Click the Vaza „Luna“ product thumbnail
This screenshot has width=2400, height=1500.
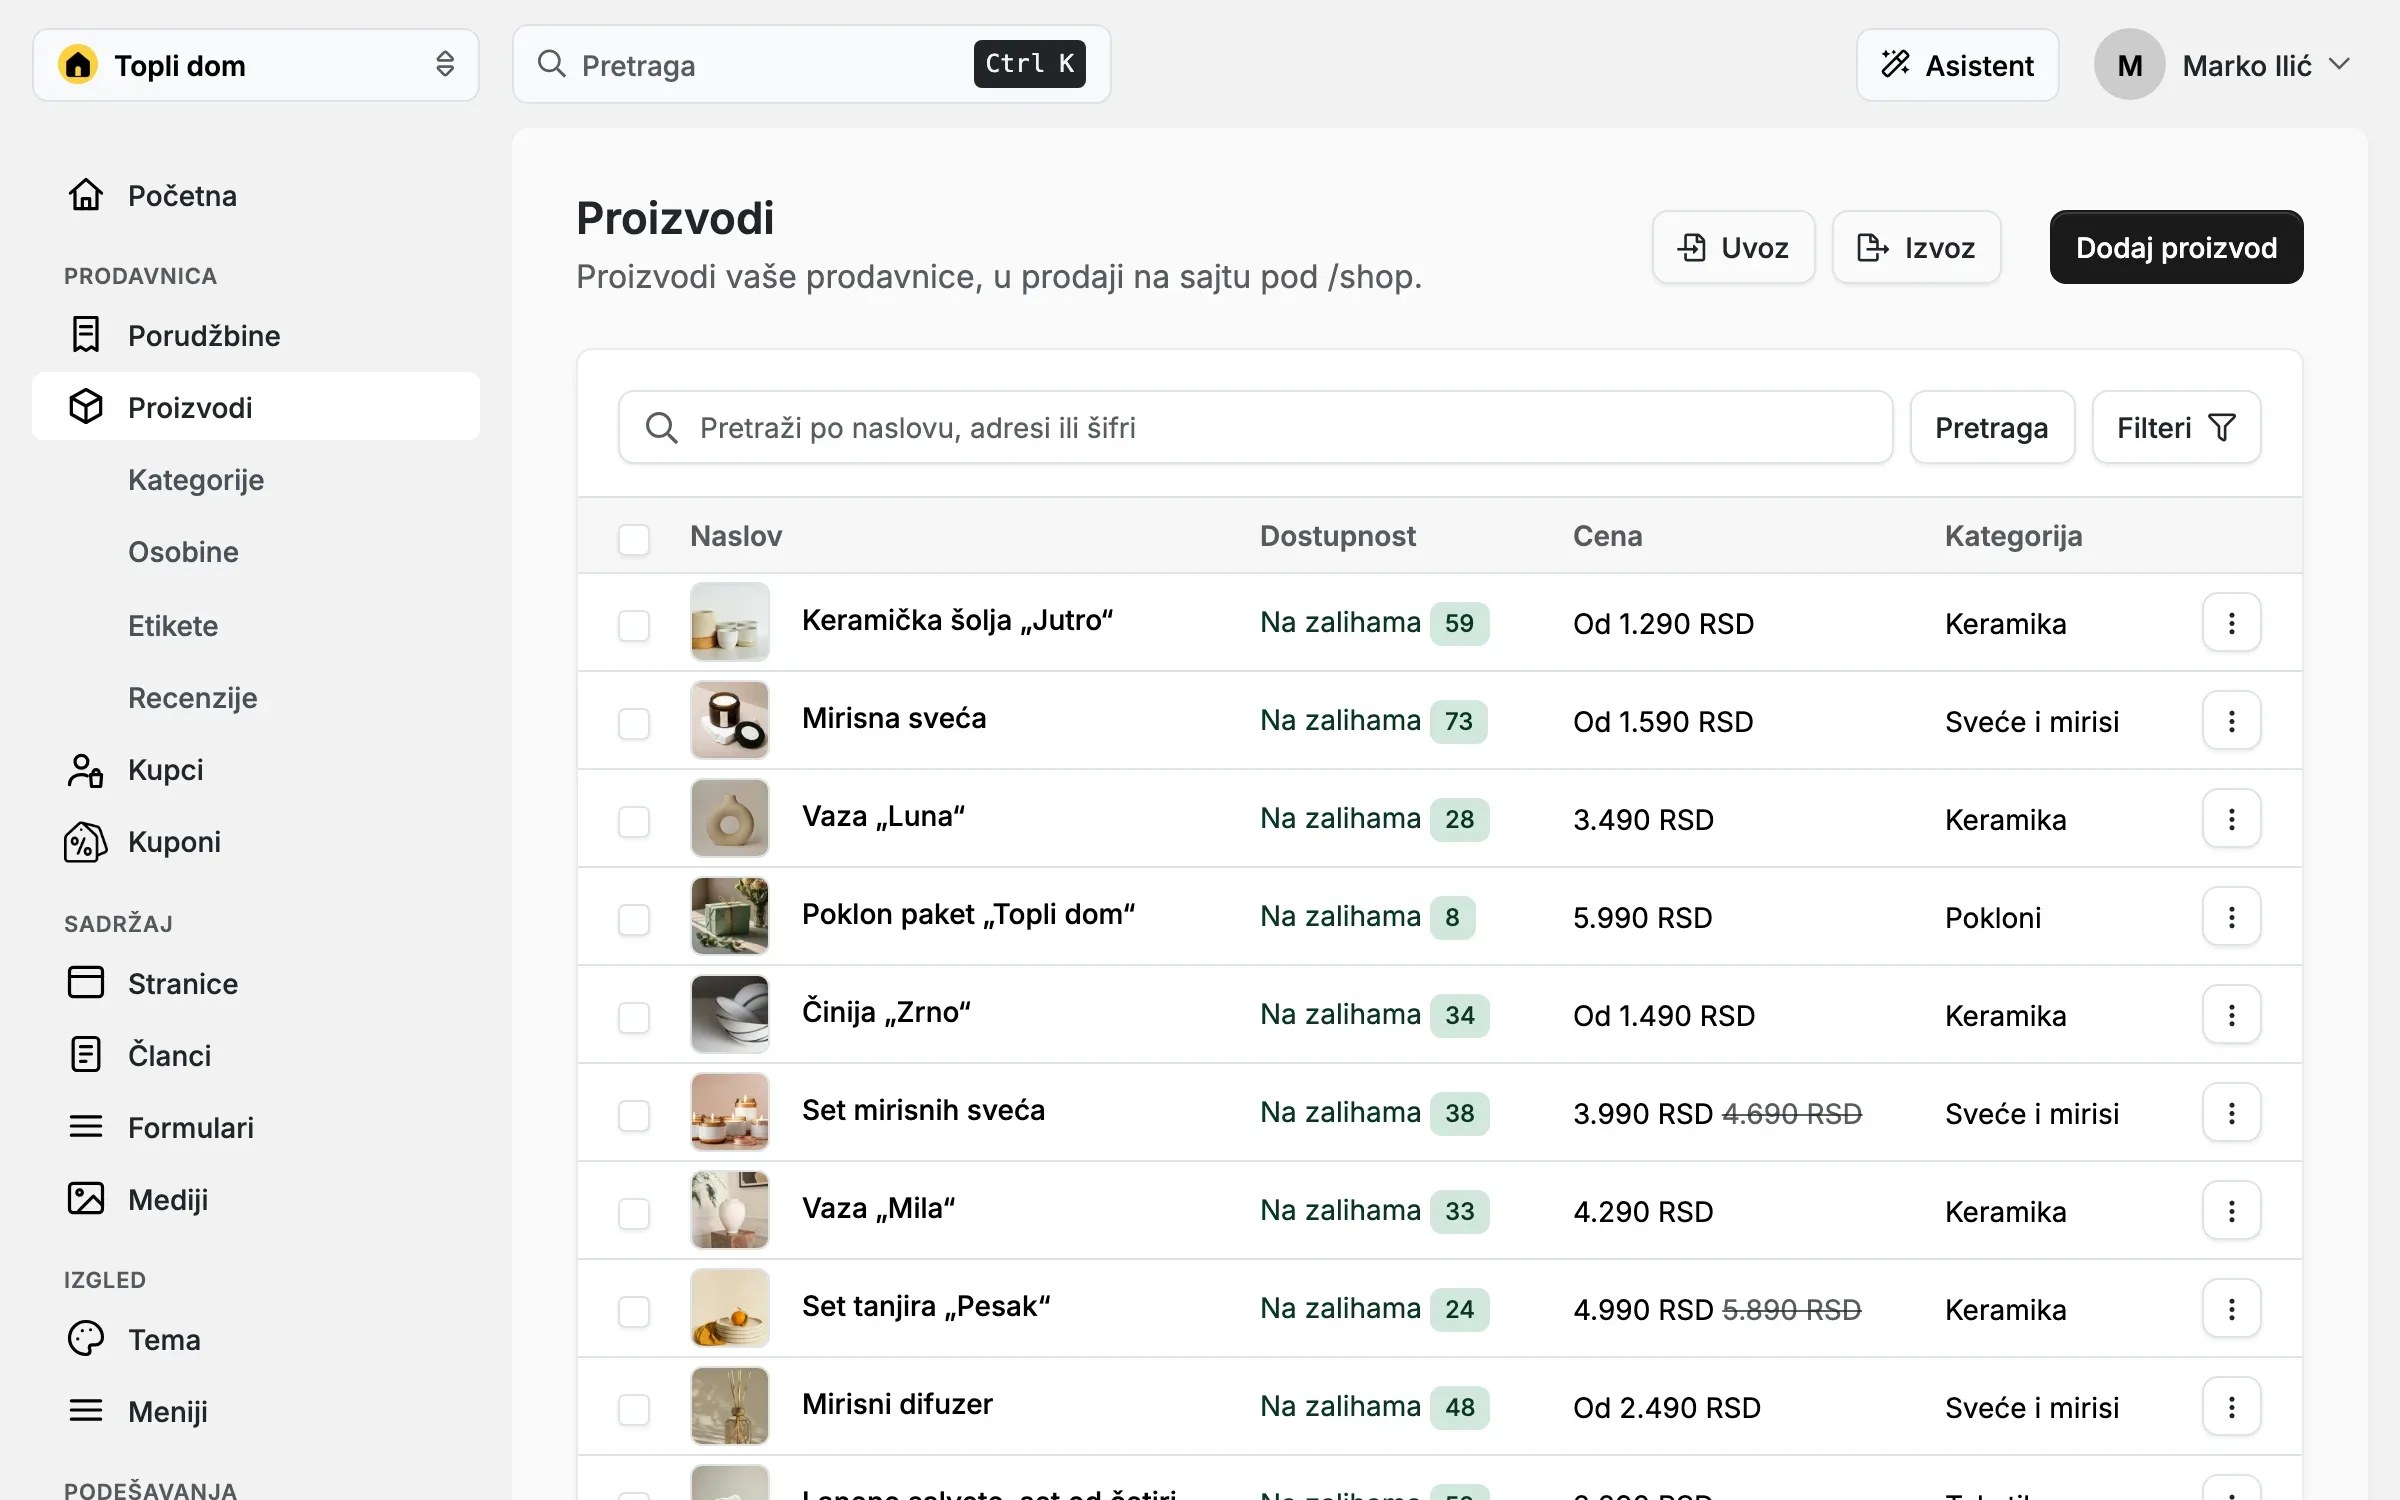(x=730, y=818)
